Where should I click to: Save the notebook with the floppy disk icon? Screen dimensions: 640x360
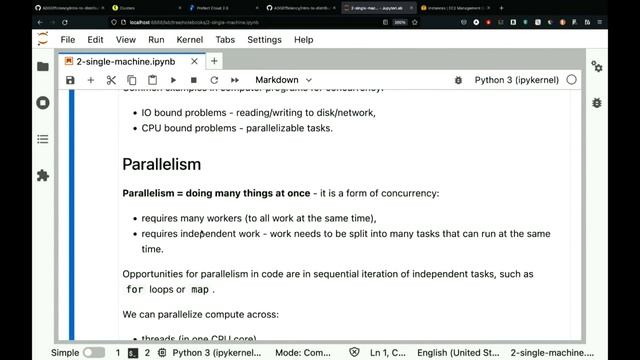click(70, 80)
